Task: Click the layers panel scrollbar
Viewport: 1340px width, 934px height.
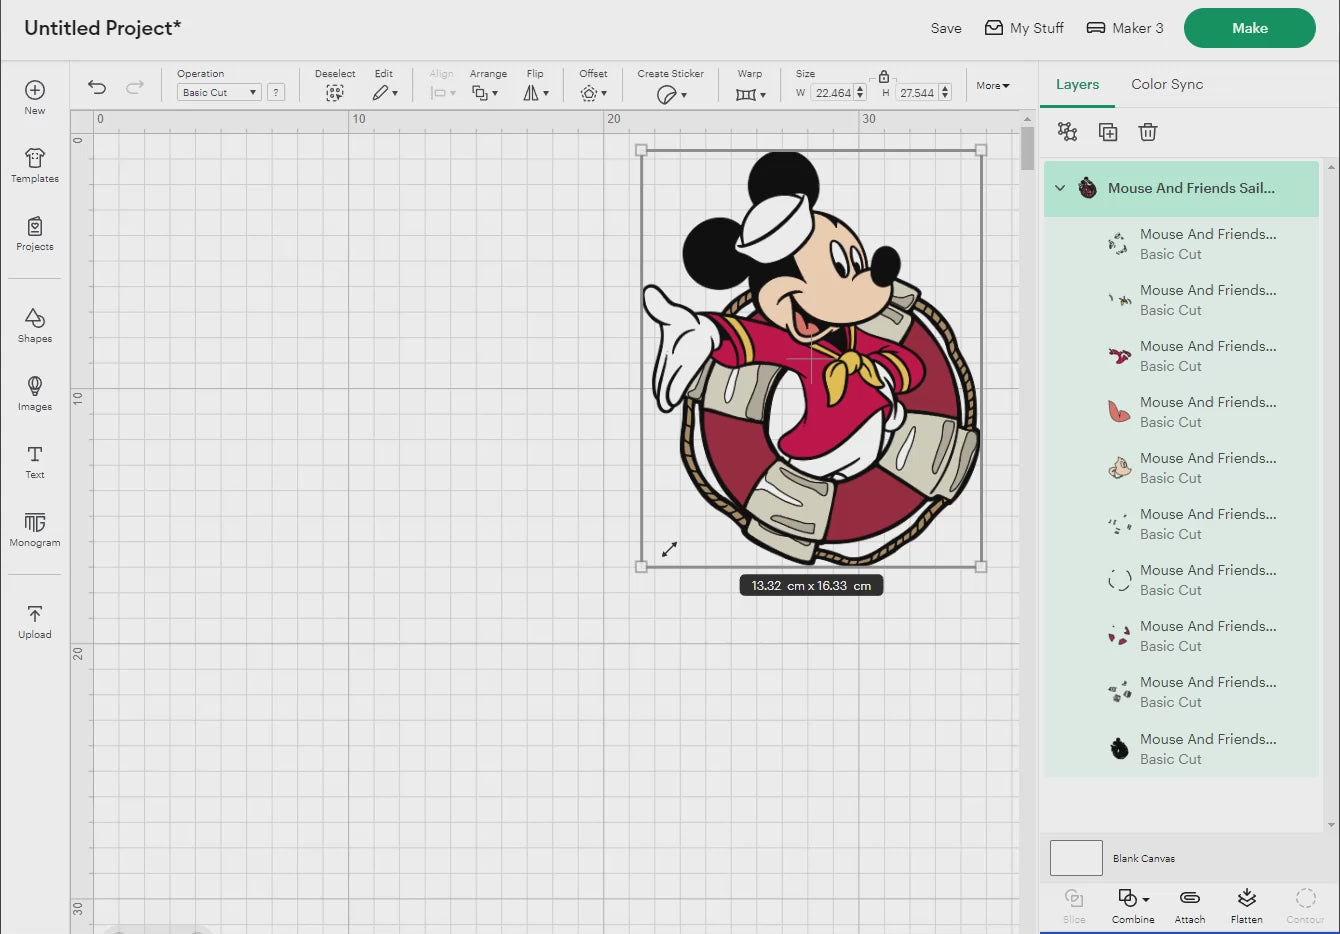Action: coord(1330,494)
